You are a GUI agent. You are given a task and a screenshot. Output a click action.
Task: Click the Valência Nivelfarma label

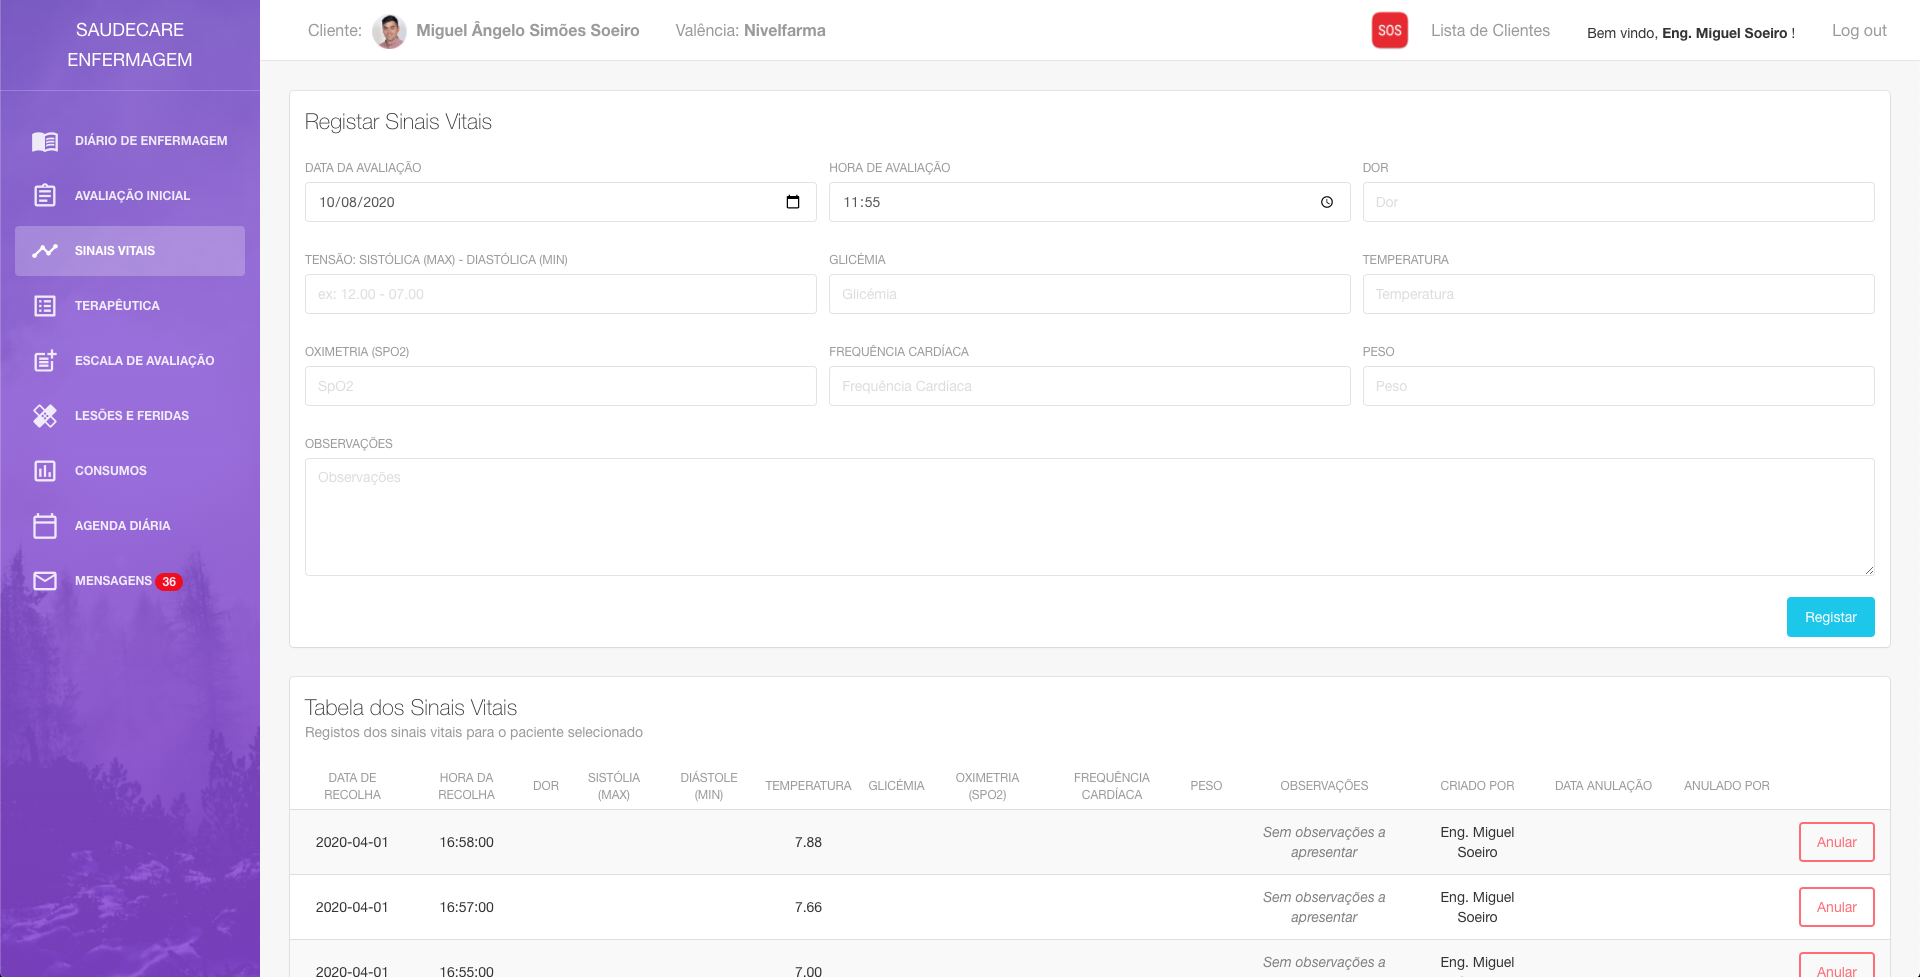(750, 30)
